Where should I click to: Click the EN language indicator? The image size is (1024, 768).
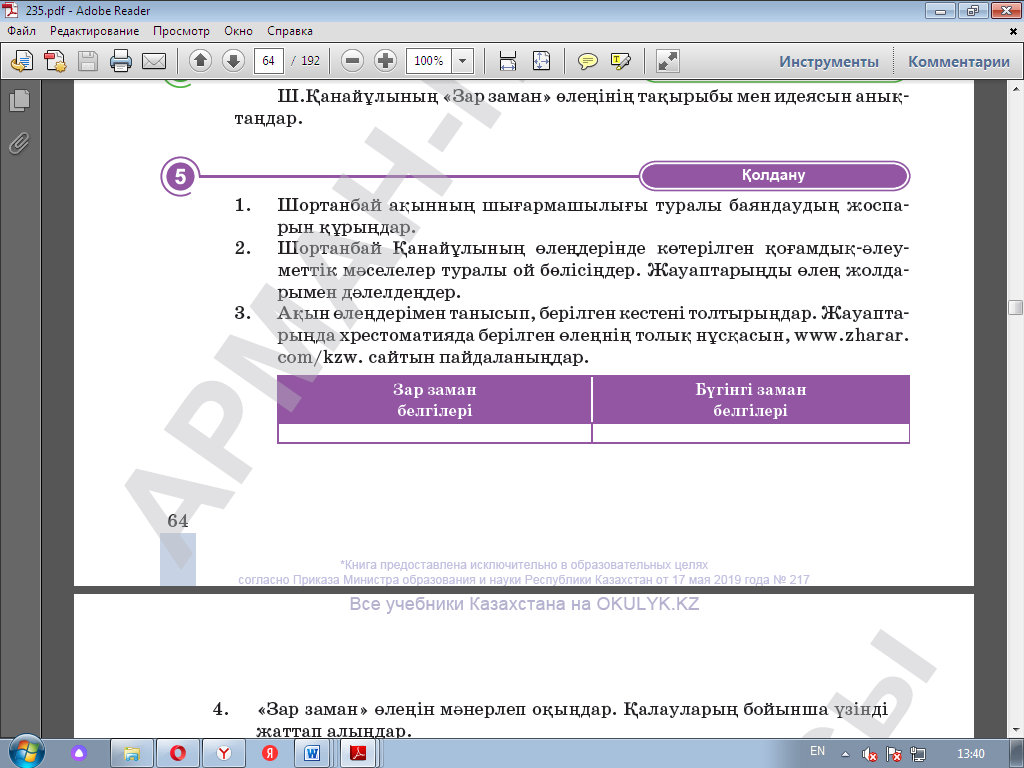coord(817,751)
